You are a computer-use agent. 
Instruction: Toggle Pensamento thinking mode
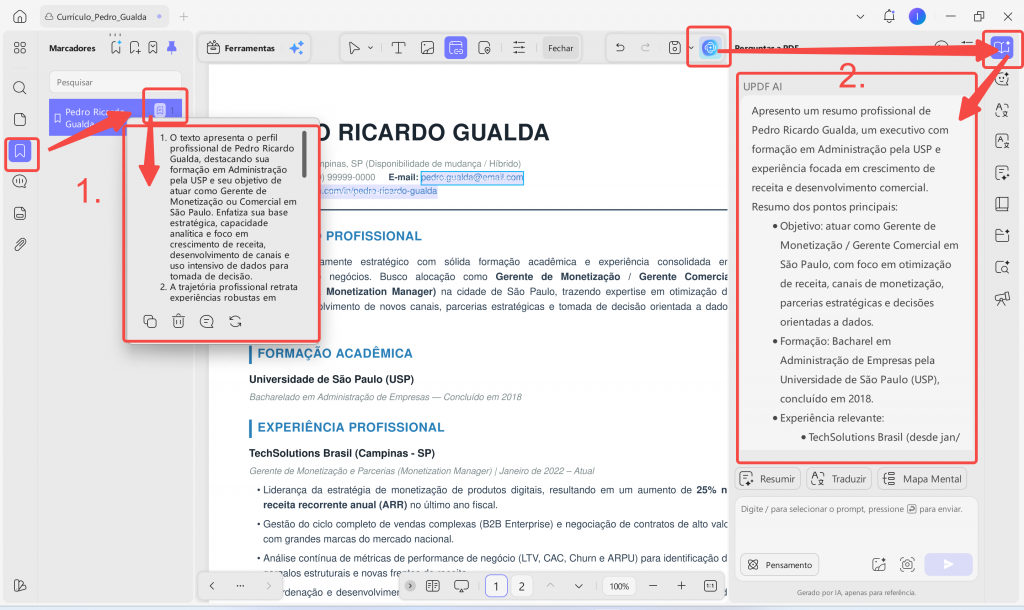click(780, 564)
